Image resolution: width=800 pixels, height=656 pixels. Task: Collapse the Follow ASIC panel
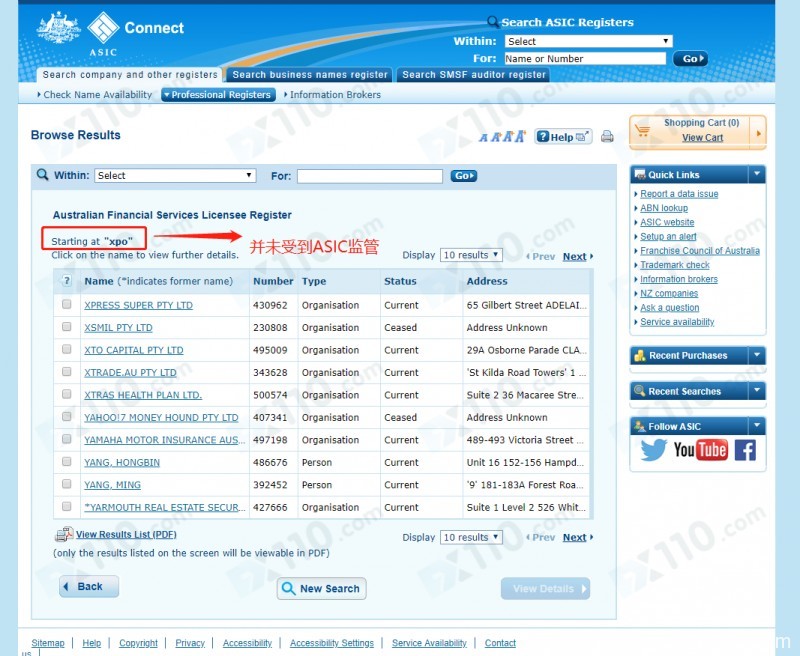pos(757,425)
